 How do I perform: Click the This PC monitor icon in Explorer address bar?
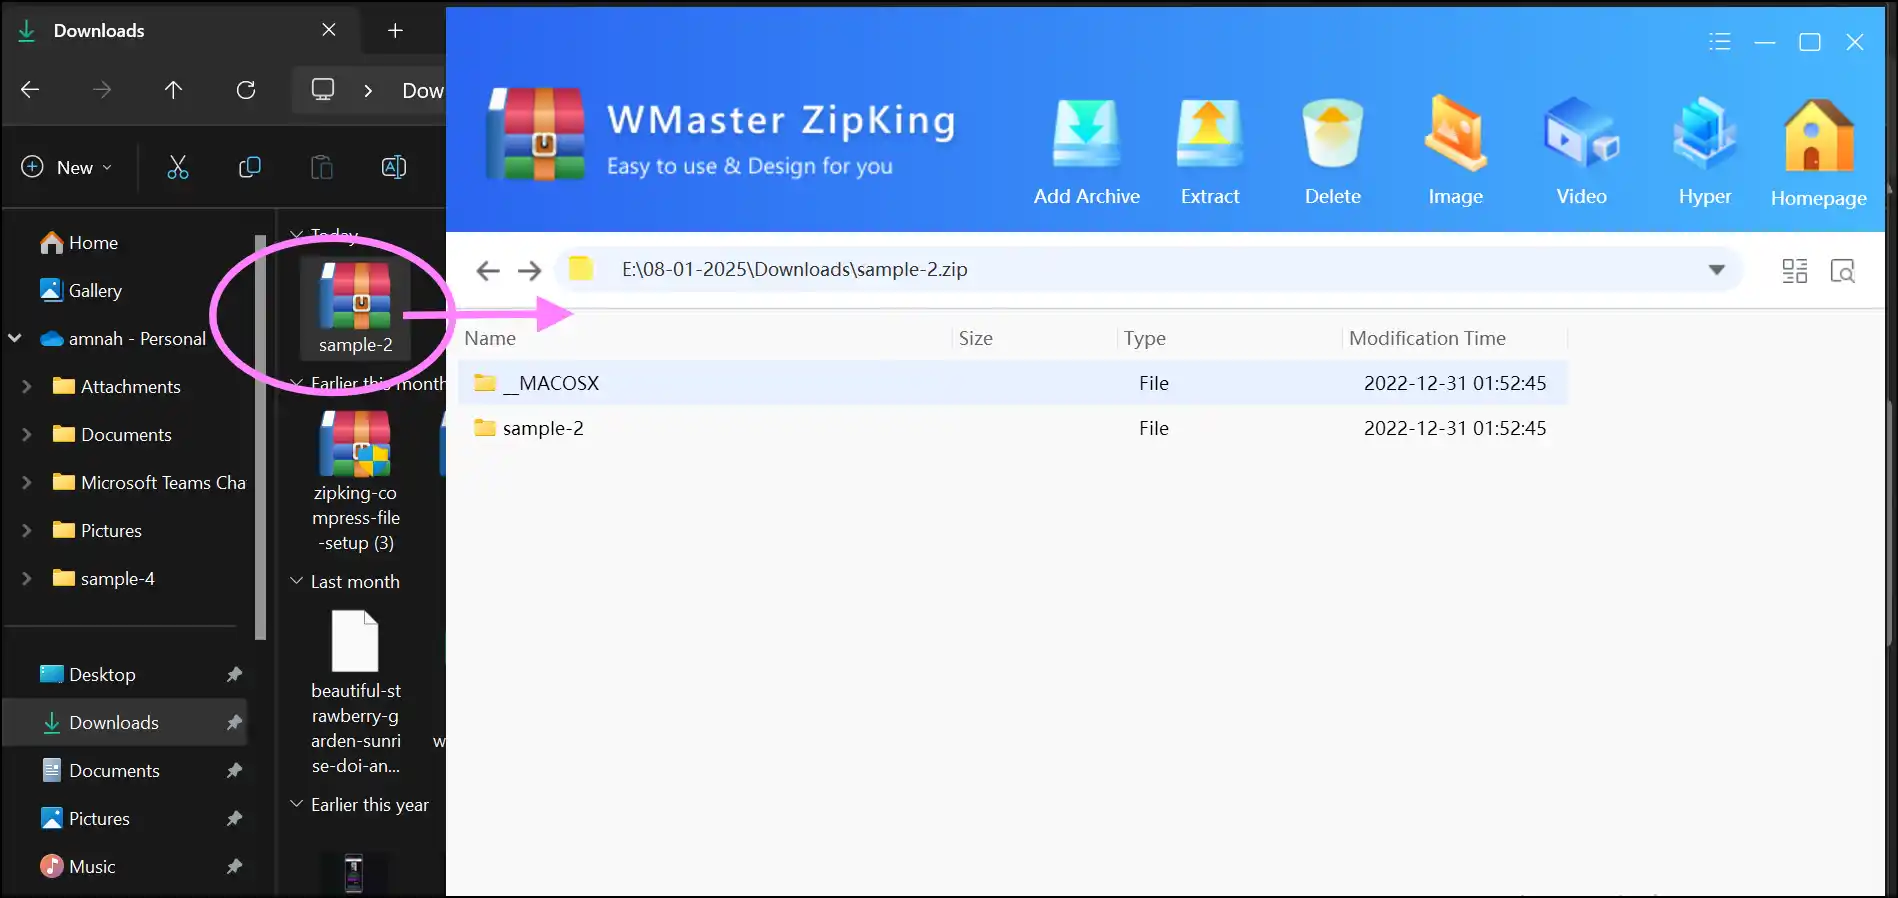(x=322, y=90)
